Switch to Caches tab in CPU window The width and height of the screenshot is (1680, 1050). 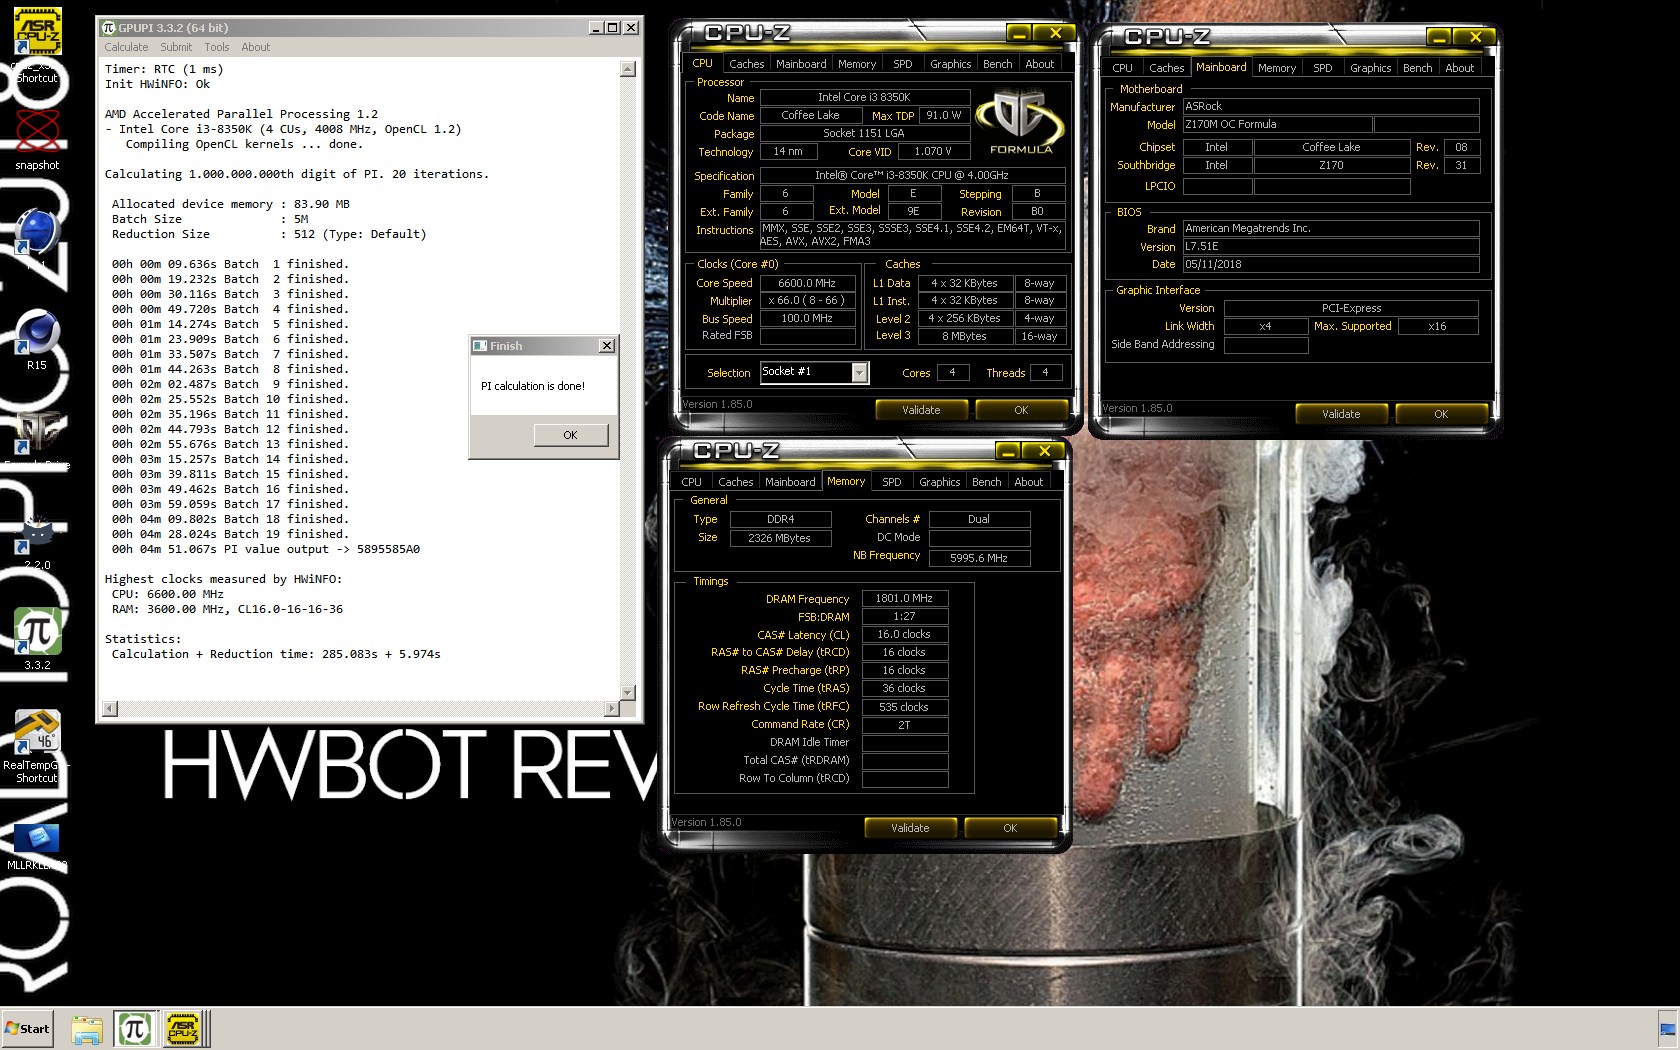746,64
